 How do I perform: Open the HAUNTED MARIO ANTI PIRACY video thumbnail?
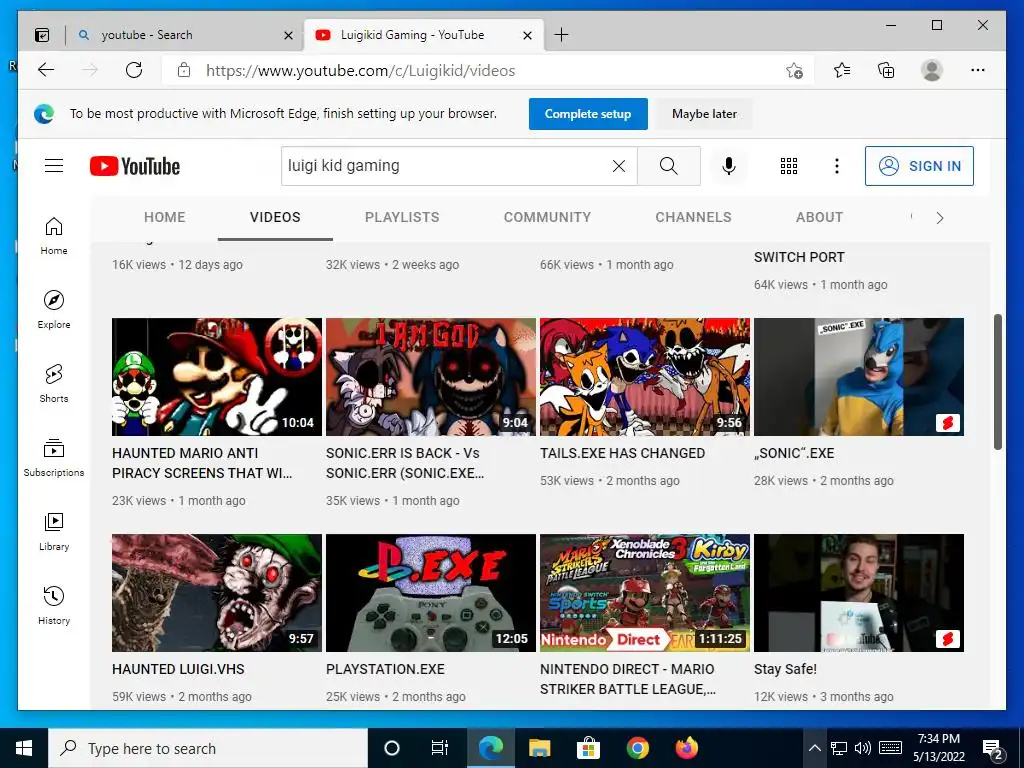[217, 377]
